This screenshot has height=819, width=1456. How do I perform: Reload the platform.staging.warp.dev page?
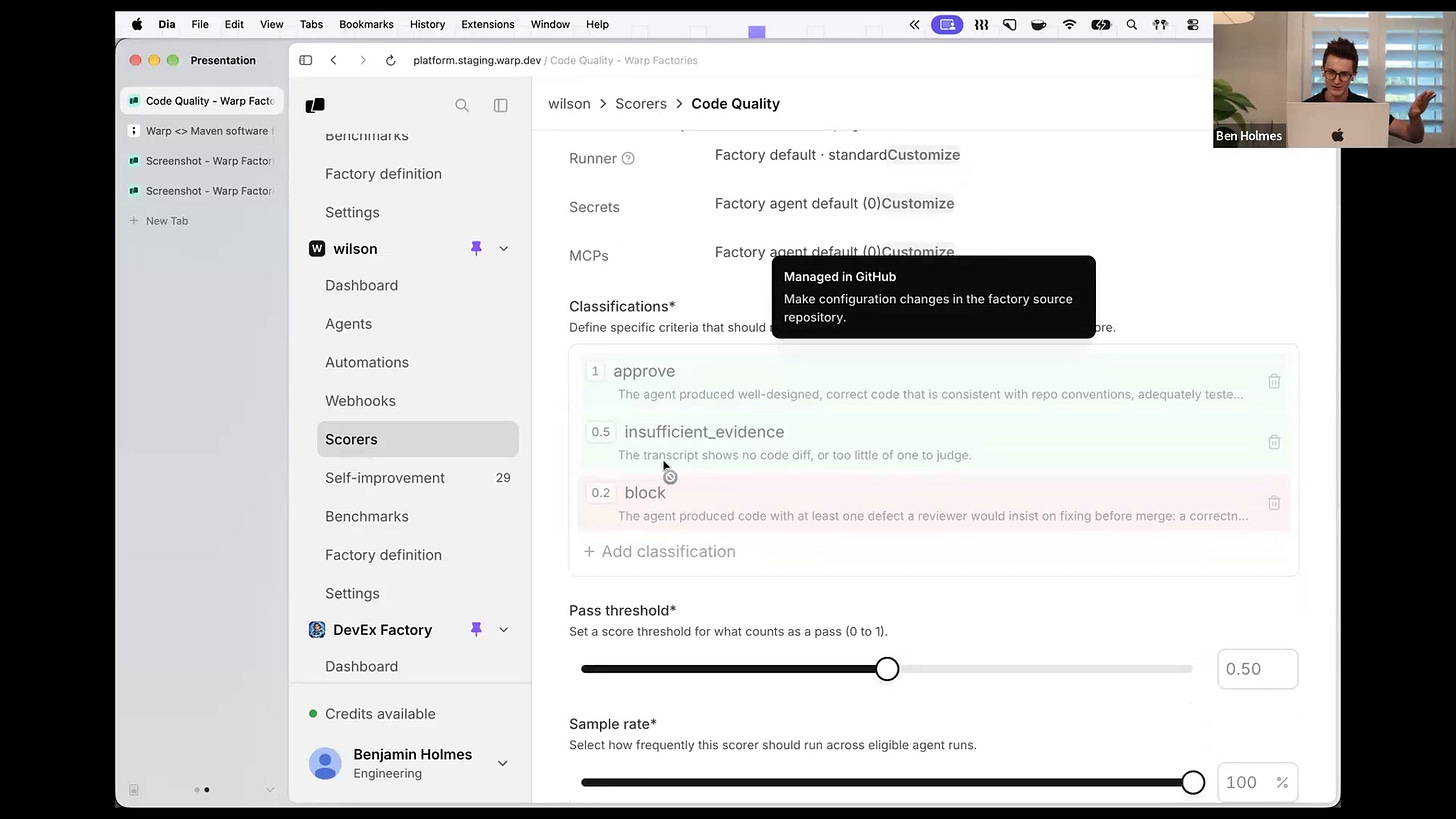point(390,60)
